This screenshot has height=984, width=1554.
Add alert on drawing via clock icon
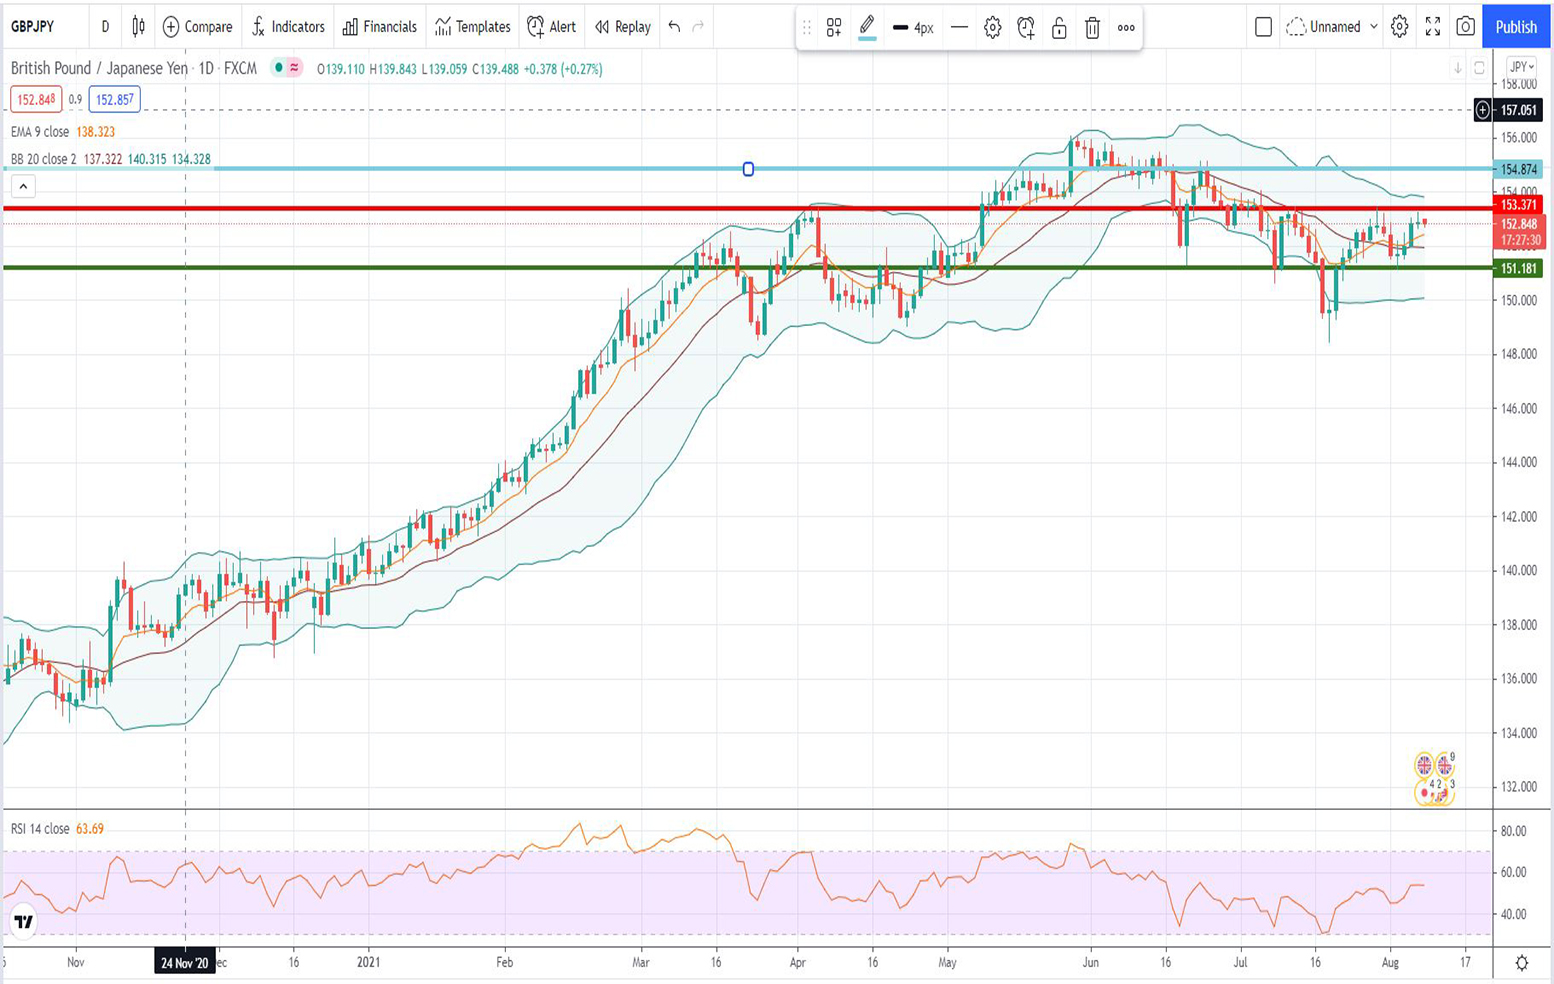(1026, 28)
